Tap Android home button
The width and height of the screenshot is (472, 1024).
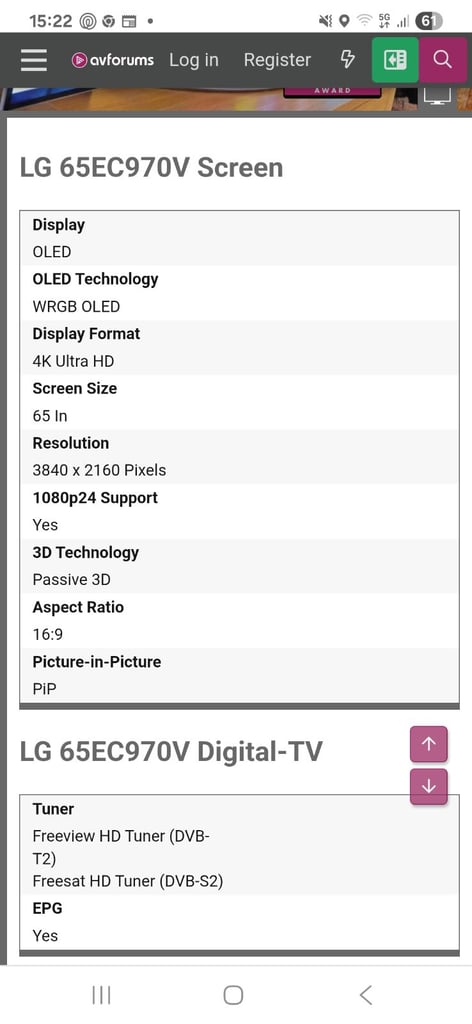tap(233, 995)
